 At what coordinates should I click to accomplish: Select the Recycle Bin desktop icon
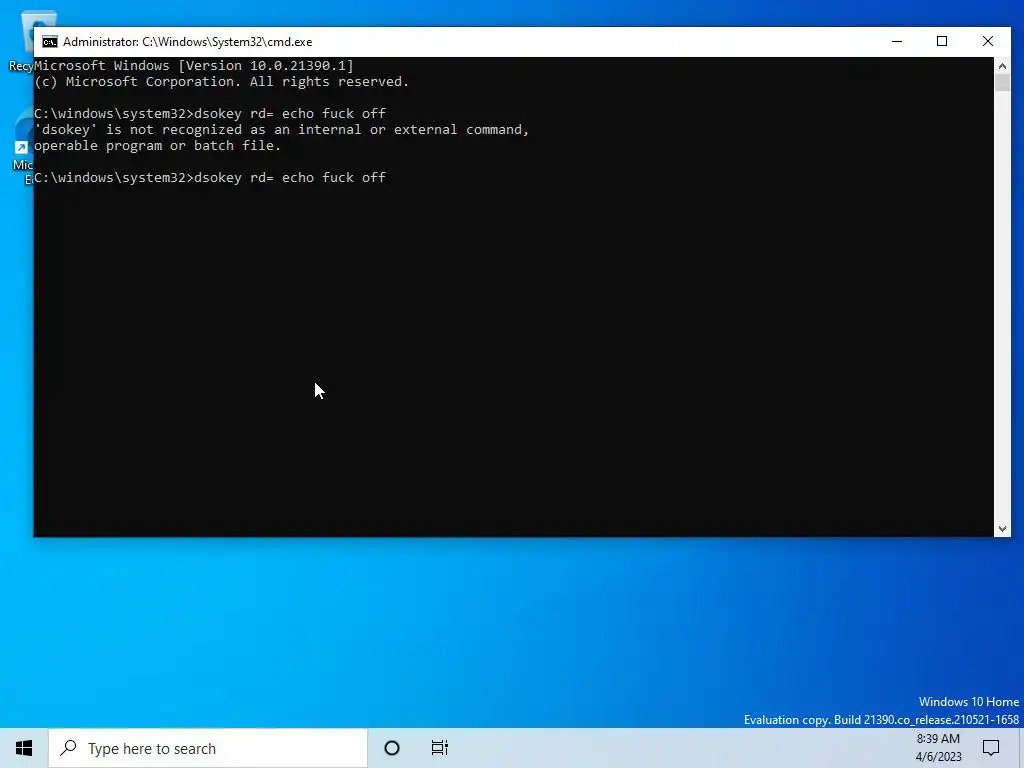(21, 40)
